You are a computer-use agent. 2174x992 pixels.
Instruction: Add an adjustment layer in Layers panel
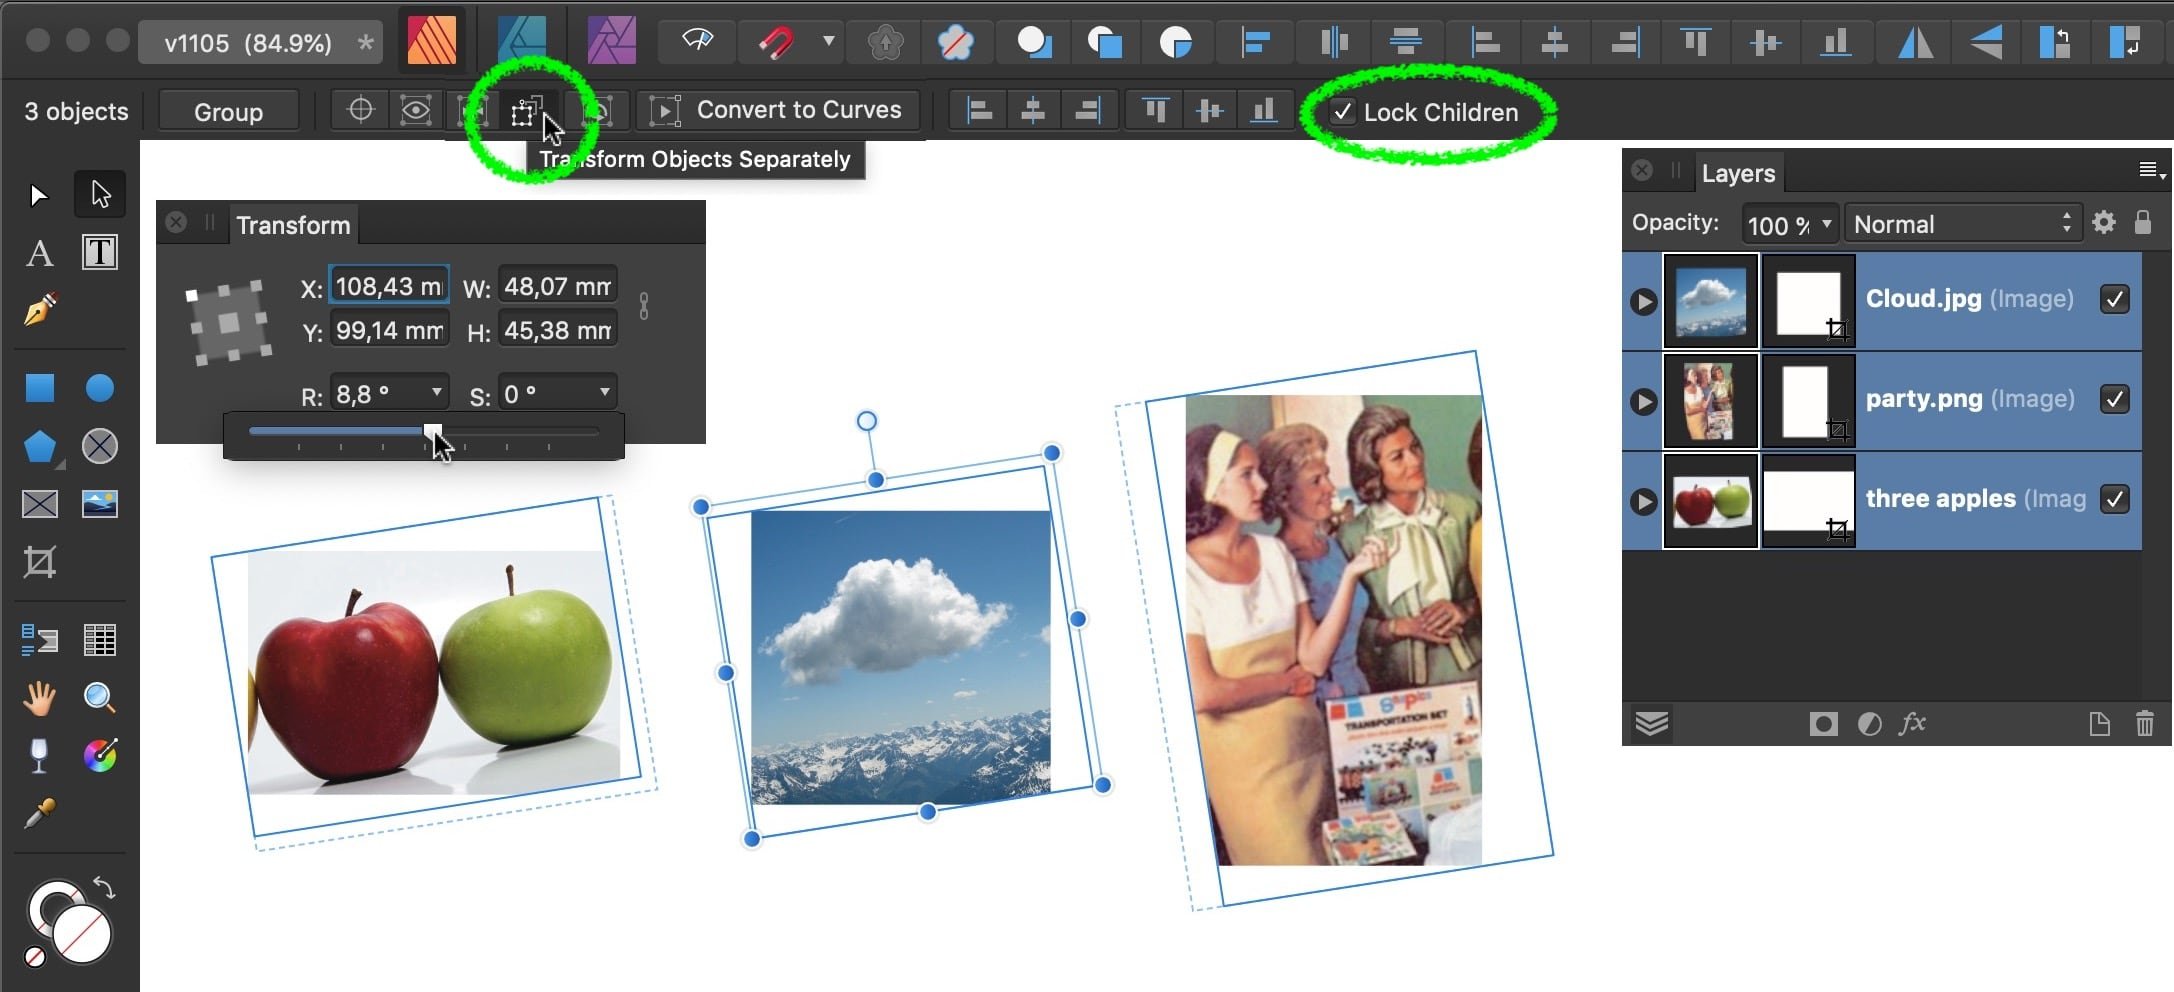[1869, 724]
